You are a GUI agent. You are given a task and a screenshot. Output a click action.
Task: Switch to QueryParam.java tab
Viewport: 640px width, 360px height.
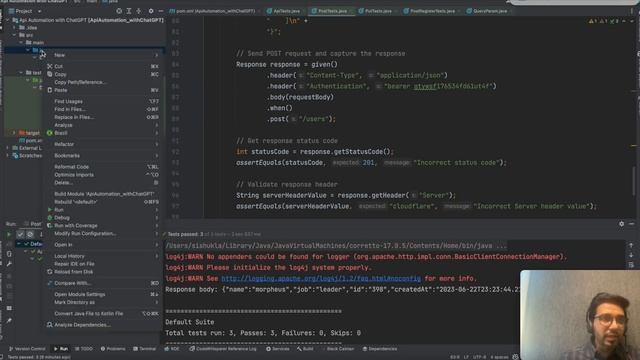click(487, 11)
